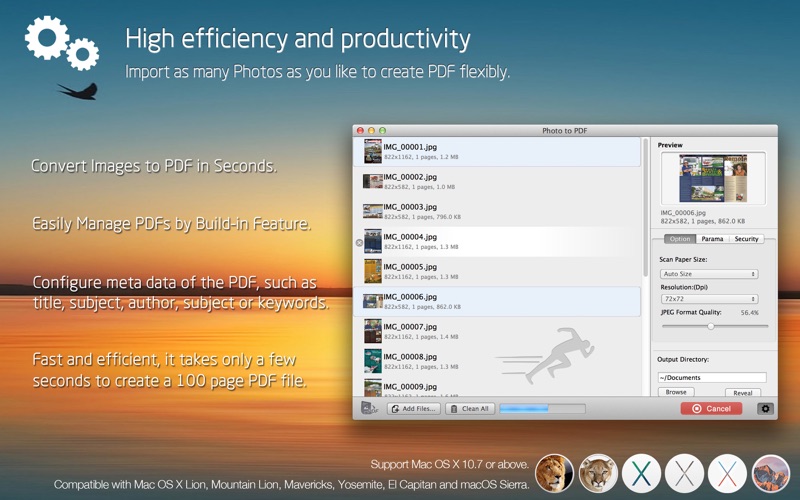Select the Option tab
Screen dimensions: 800x500
(x=680, y=239)
